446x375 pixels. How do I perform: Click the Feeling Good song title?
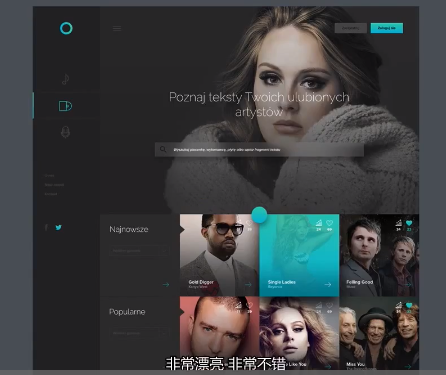tap(360, 282)
